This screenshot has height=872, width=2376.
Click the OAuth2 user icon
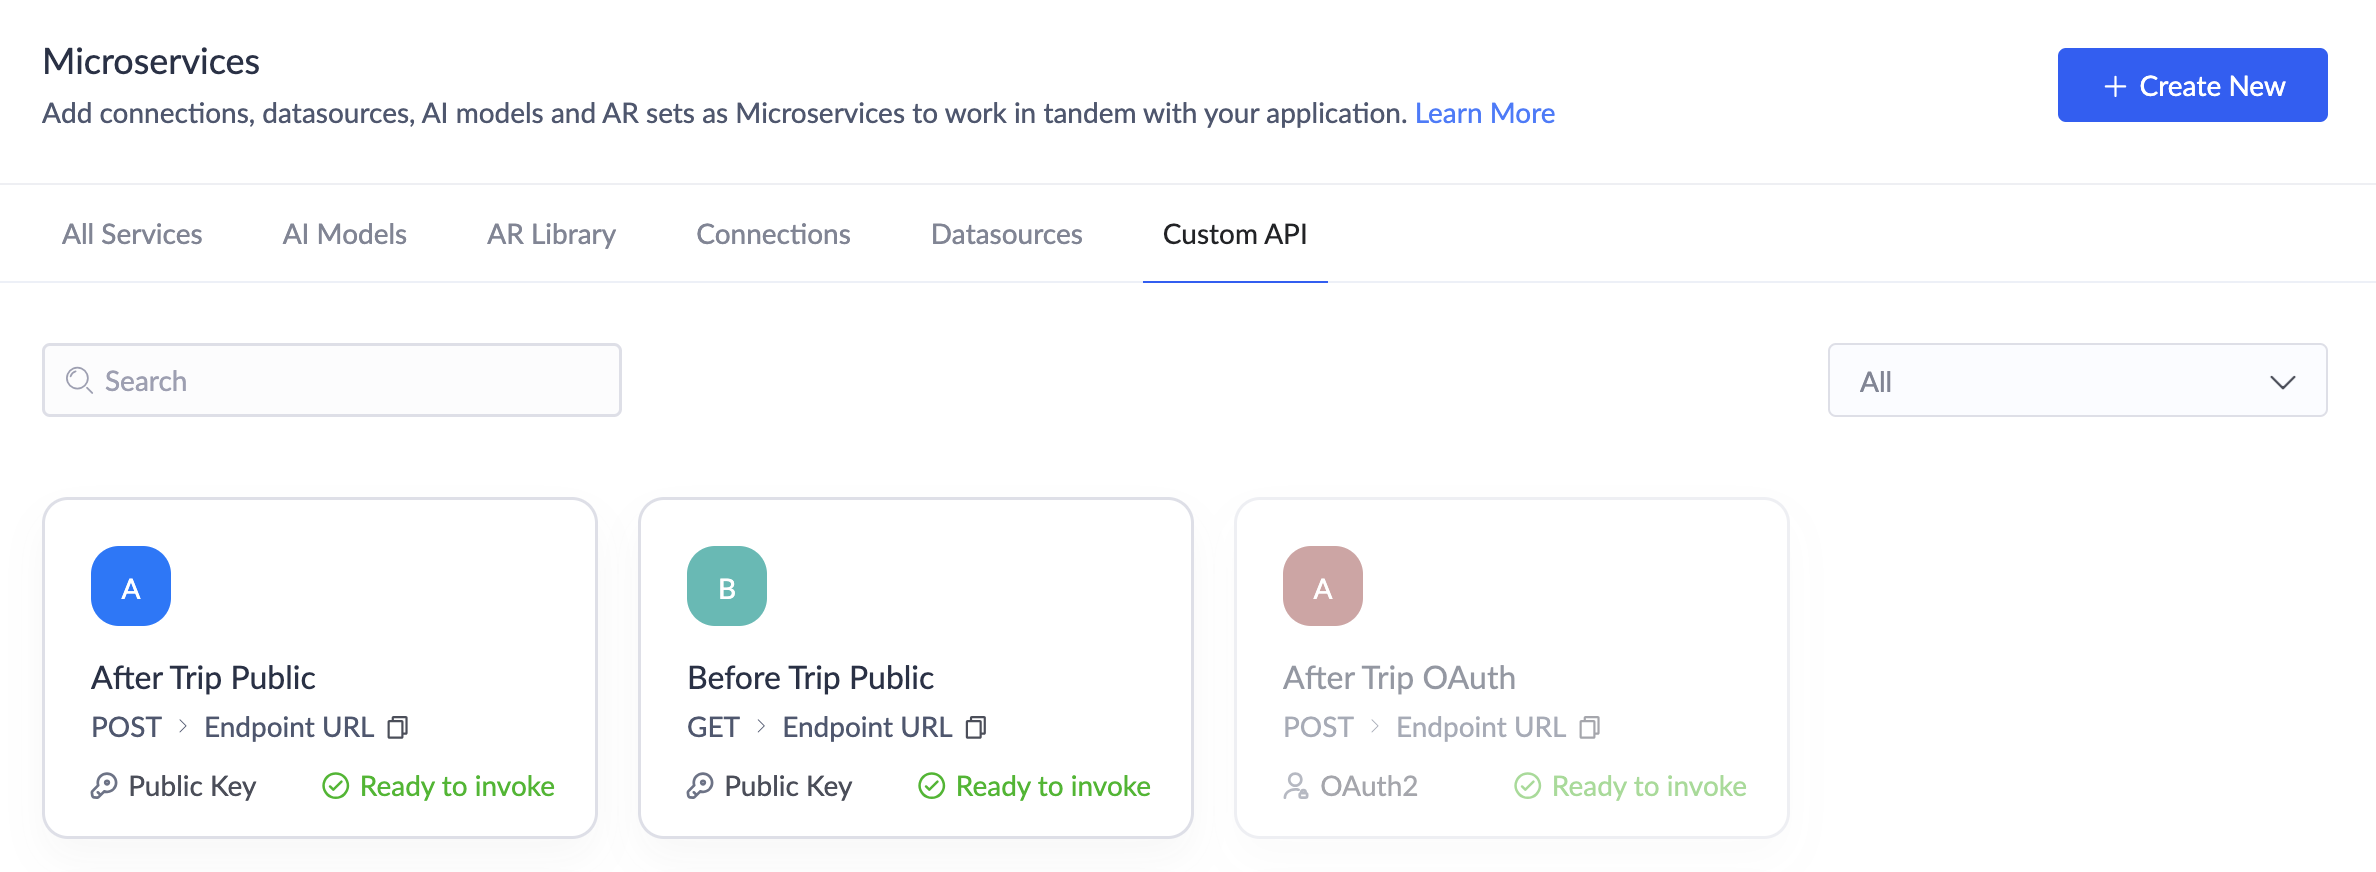pyautogui.click(x=1295, y=786)
